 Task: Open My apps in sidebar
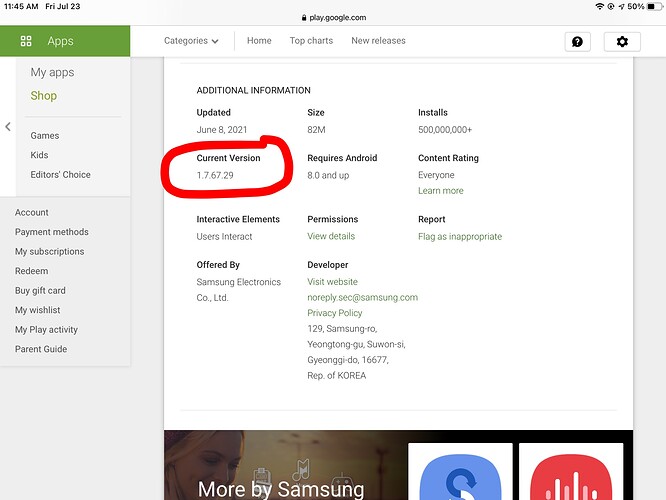click(52, 72)
